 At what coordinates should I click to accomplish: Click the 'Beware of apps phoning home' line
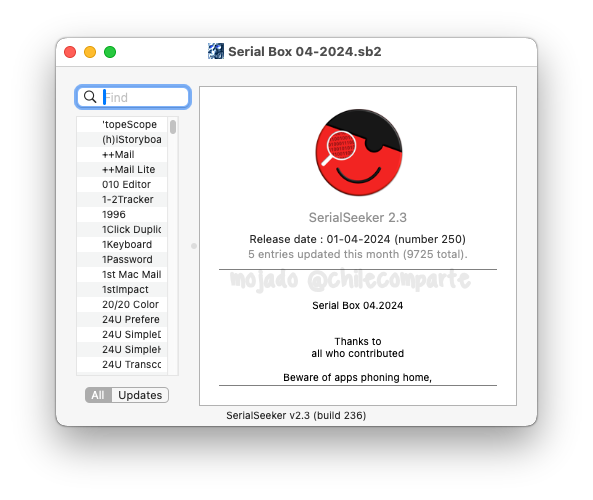click(357, 377)
